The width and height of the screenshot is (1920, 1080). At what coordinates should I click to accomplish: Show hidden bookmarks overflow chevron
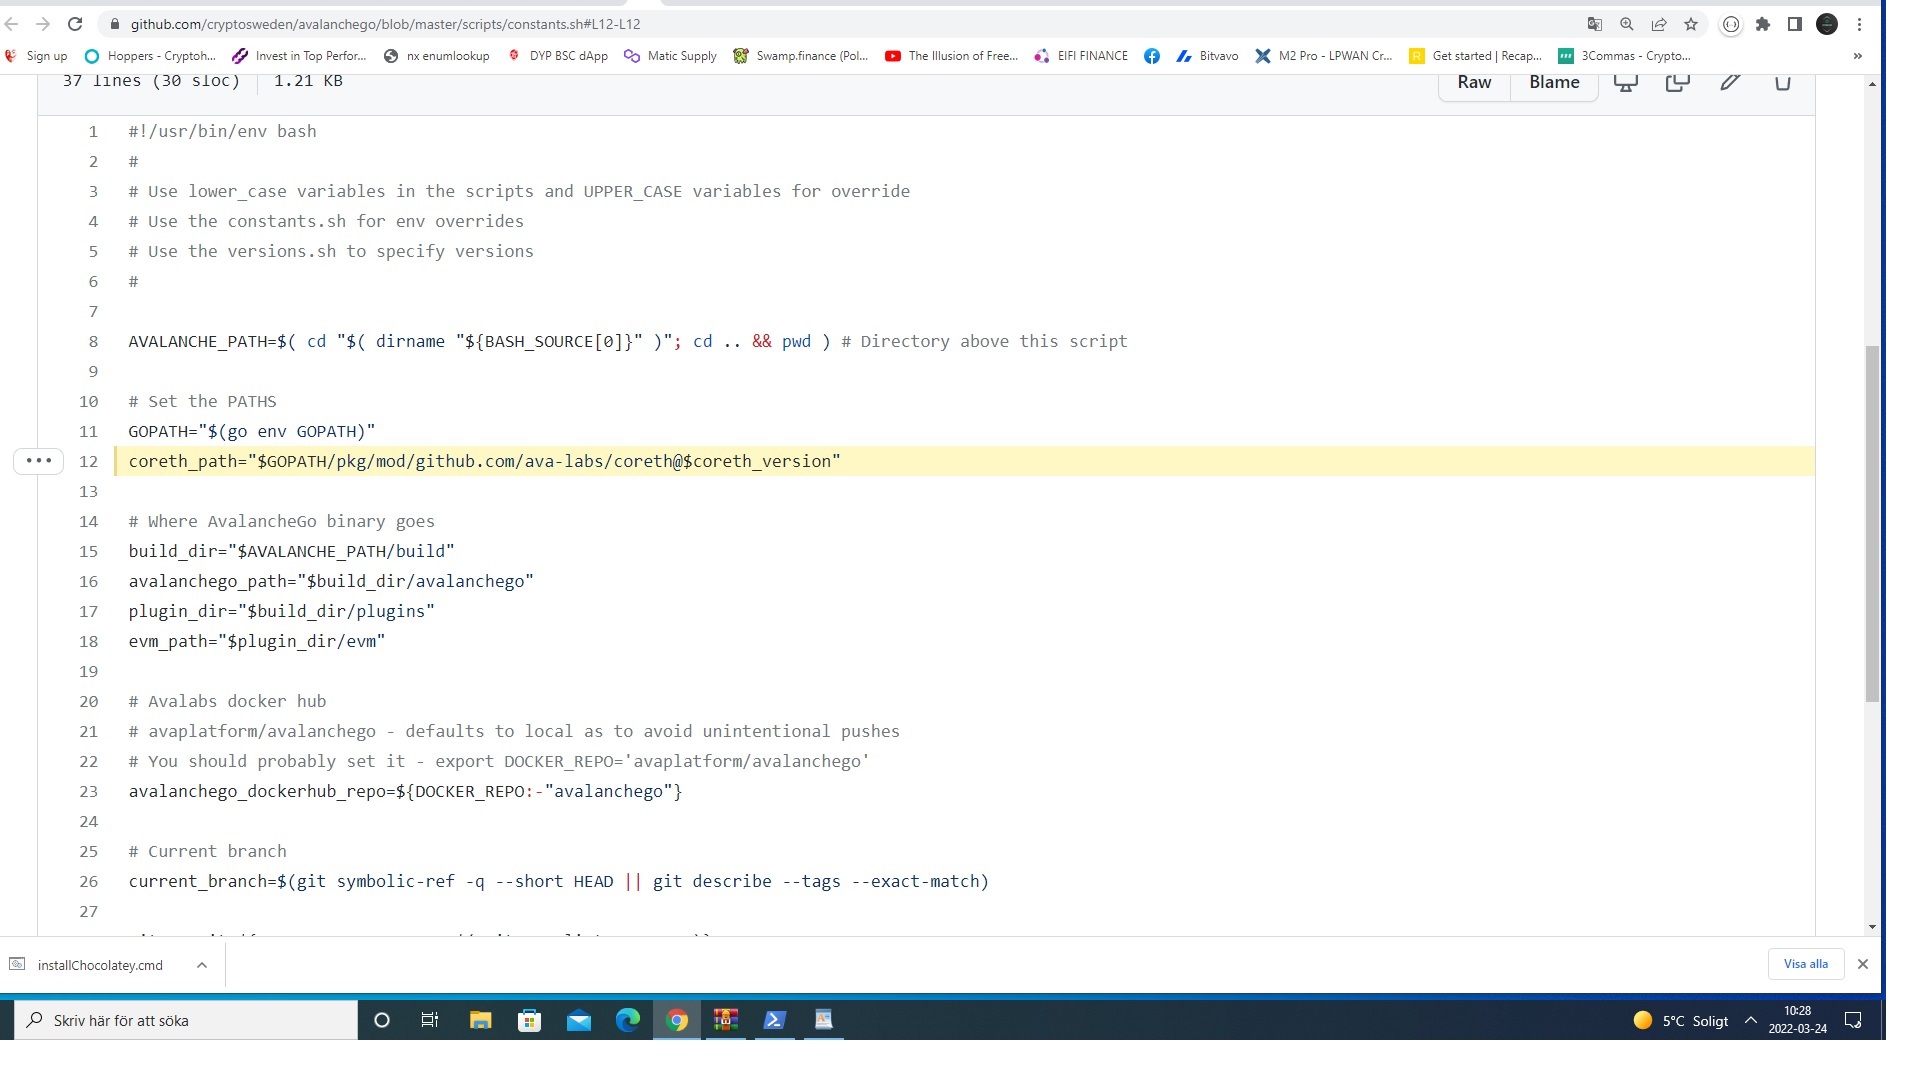[x=1857, y=56]
